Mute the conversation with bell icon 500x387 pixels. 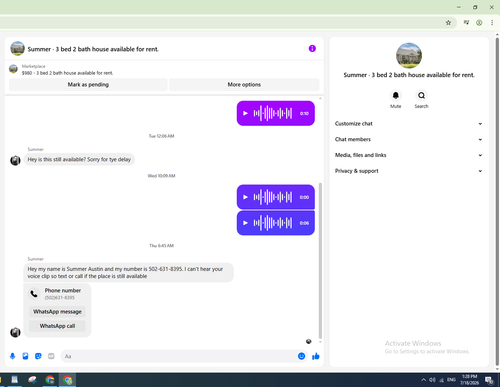click(395, 96)
